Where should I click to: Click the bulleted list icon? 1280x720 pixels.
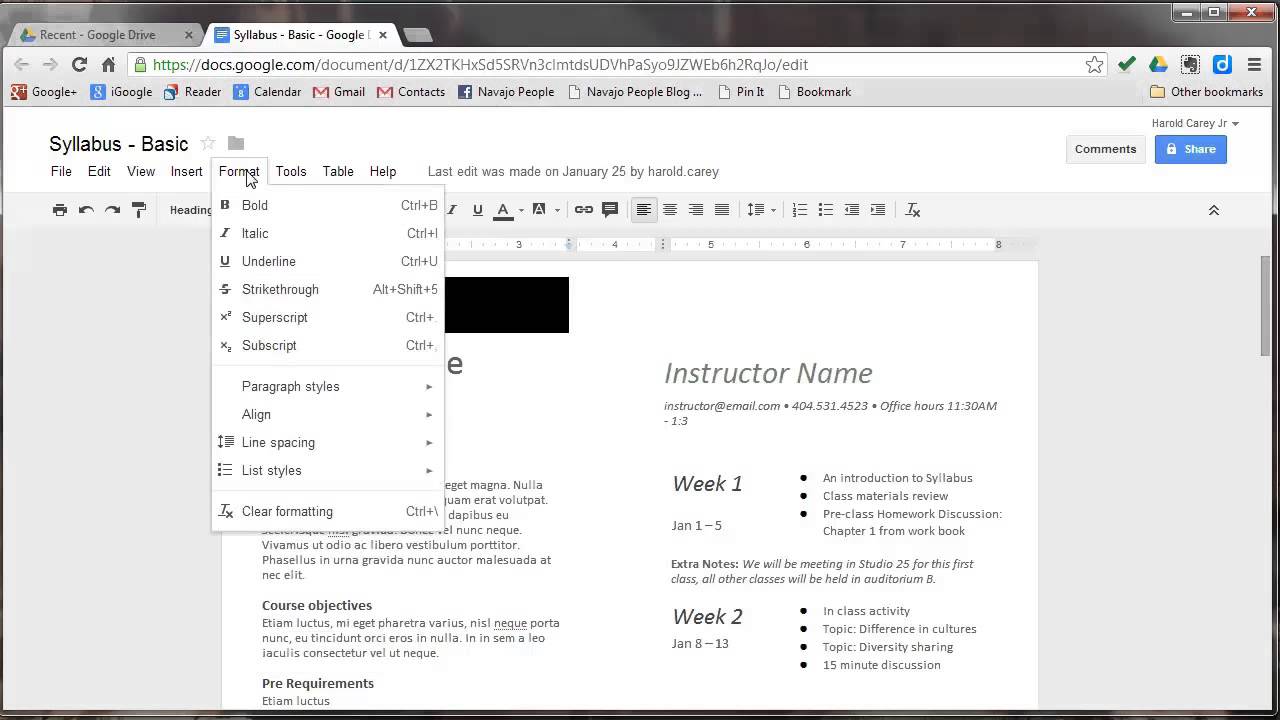pos(826,210)
